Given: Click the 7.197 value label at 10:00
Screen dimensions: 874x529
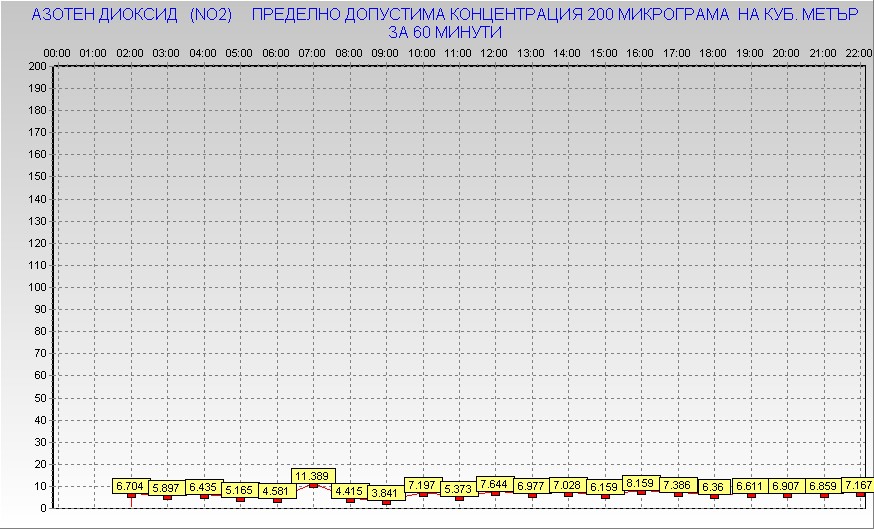Looking at the screenshot, I should (x=422, y=485).
